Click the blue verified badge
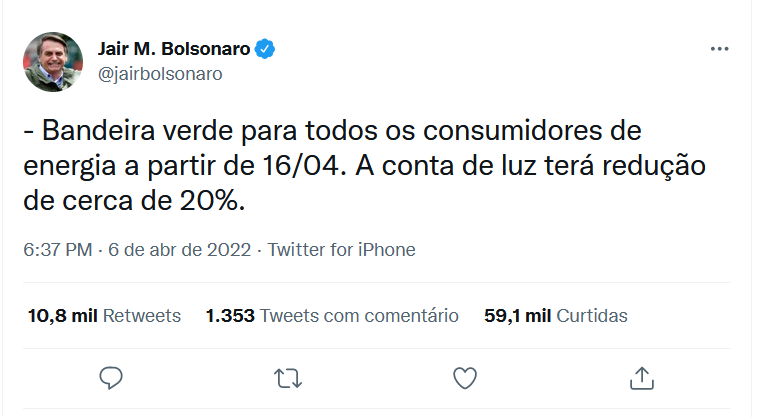 coord(266,50)
